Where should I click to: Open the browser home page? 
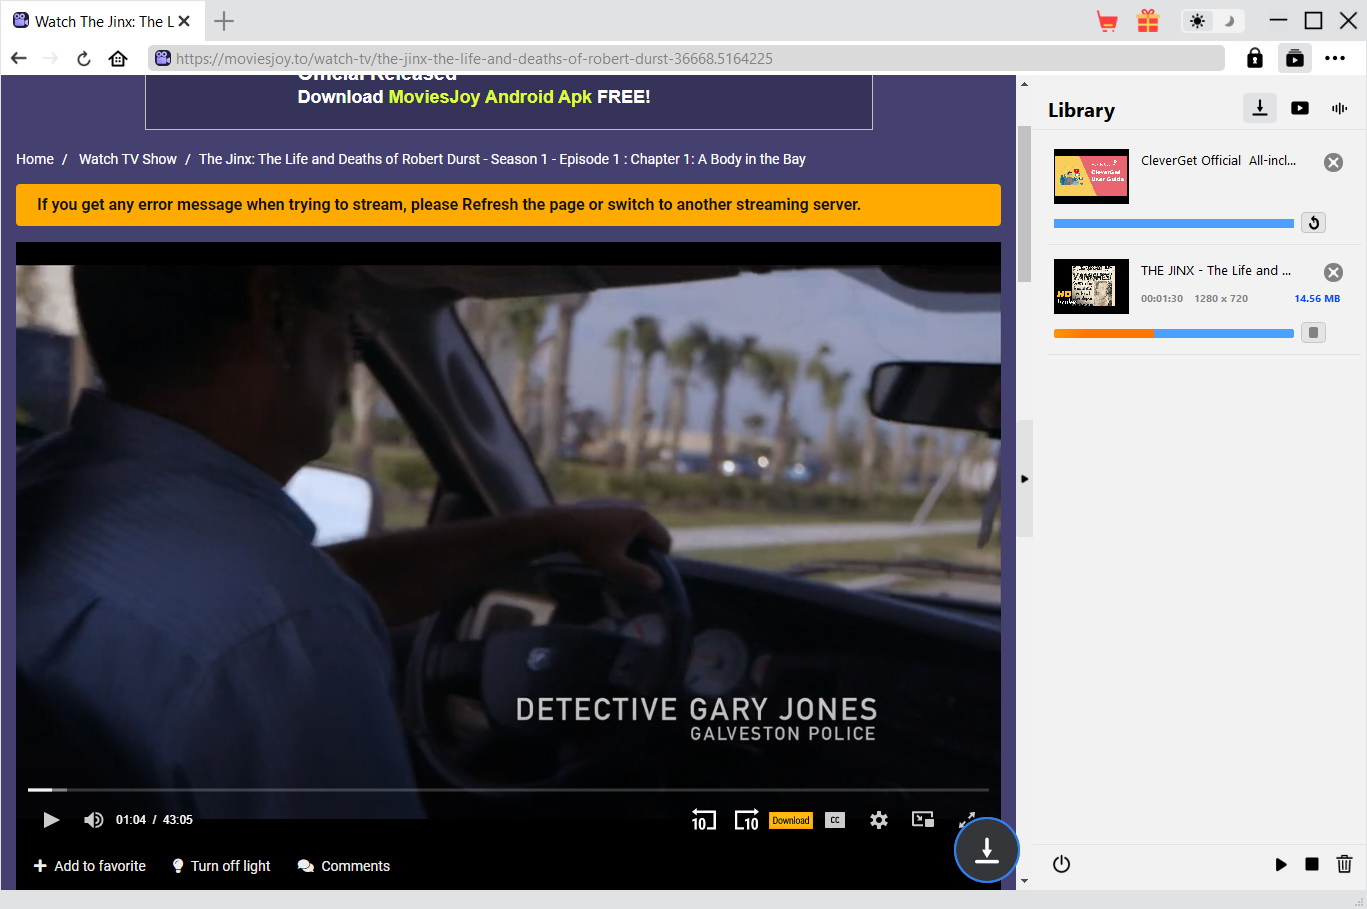tap(118, 58)
